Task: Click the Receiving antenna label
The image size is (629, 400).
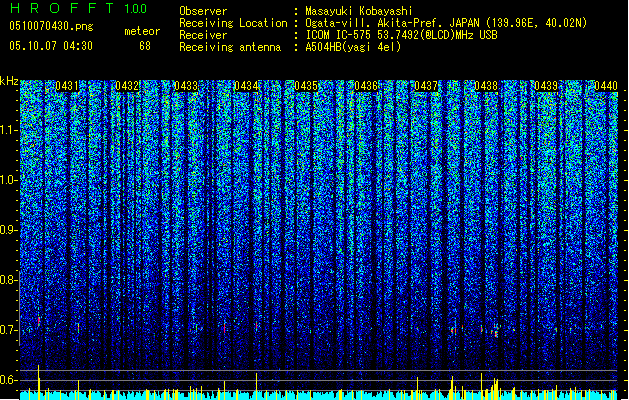Action: pyautogui.click(x=230, y=47)
